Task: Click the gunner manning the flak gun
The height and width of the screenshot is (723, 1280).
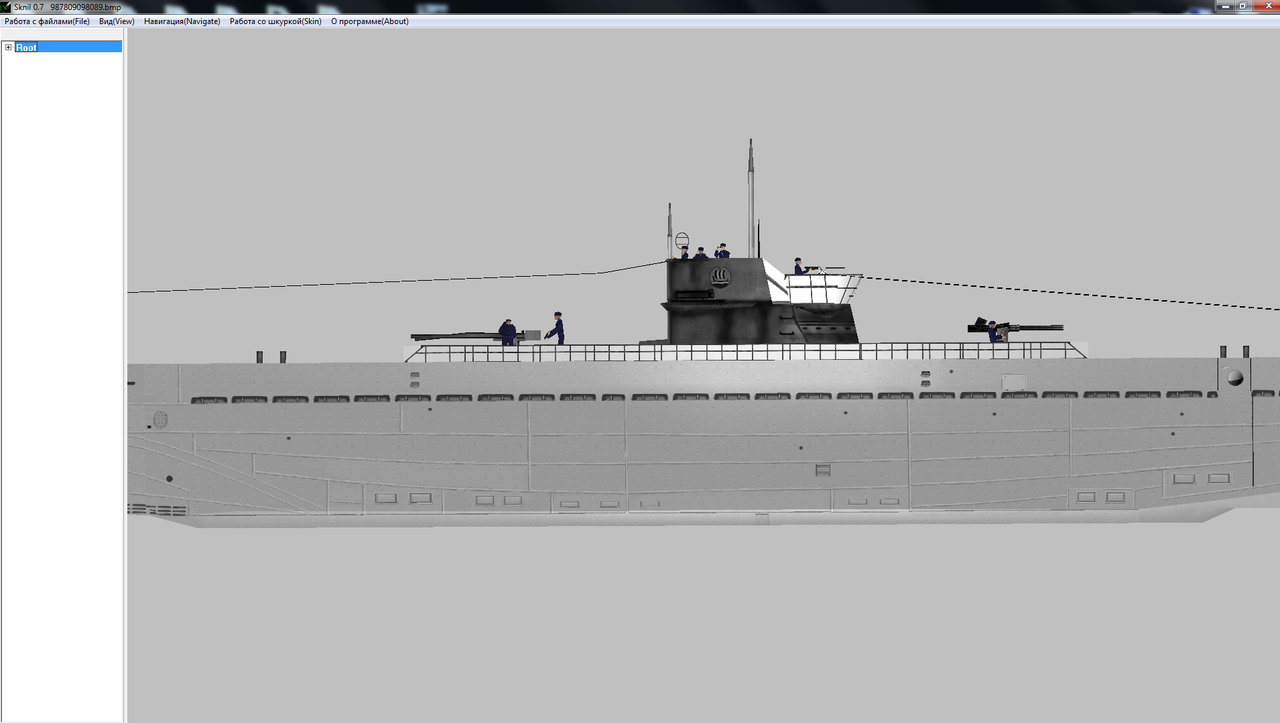Action: click(x=993, y=332)
